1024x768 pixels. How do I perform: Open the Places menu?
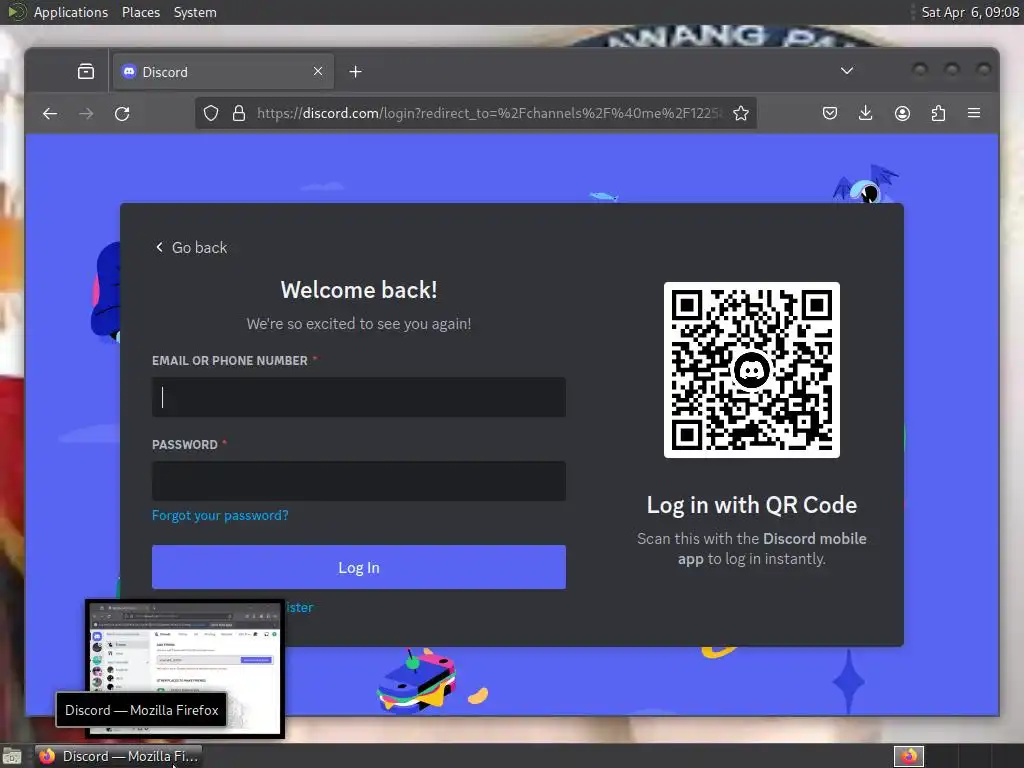(x=141, y=12)
